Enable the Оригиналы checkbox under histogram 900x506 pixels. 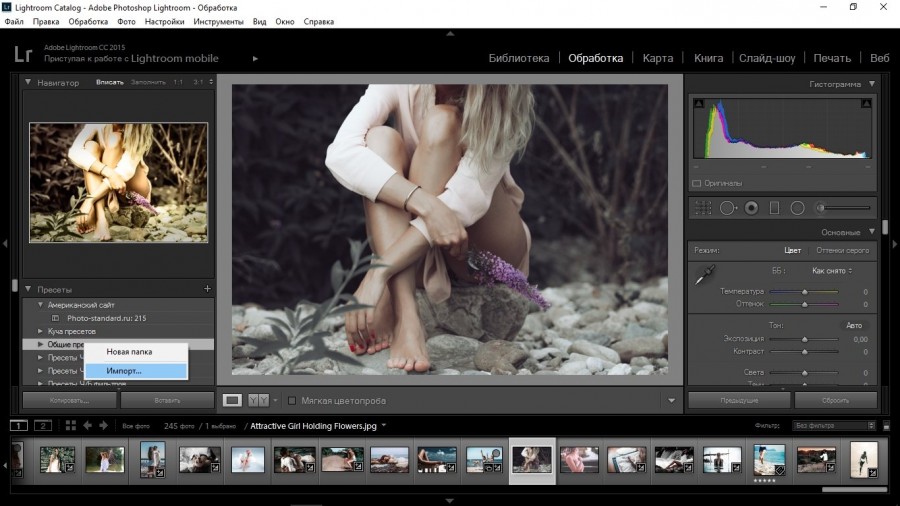pyautogui.click(x=697, y=183)
